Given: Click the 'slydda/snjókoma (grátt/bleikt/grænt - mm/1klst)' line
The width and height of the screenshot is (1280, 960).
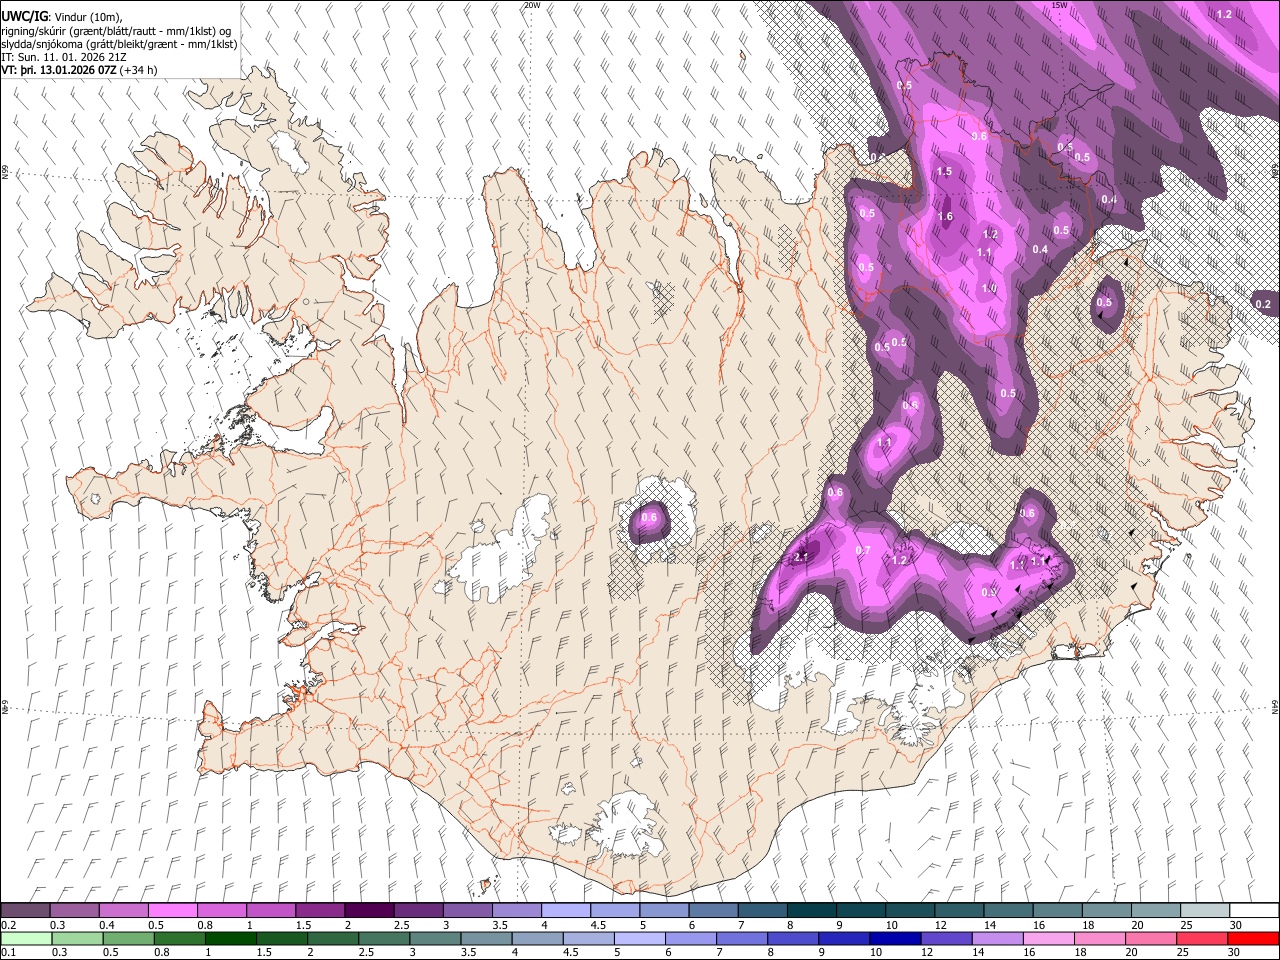Looking at the screenshot, I should click(x=119, y=45).
